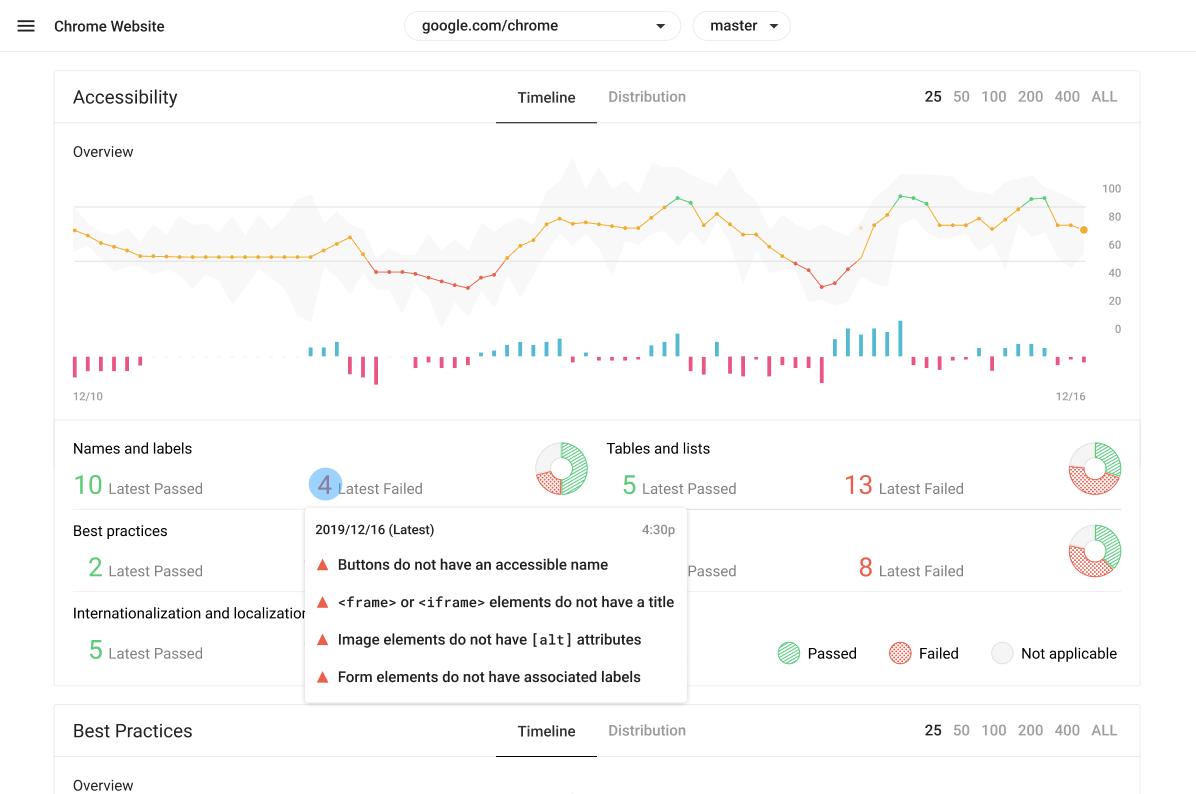
Task: Click warning icon for Form elements labels
Action: 323,677
